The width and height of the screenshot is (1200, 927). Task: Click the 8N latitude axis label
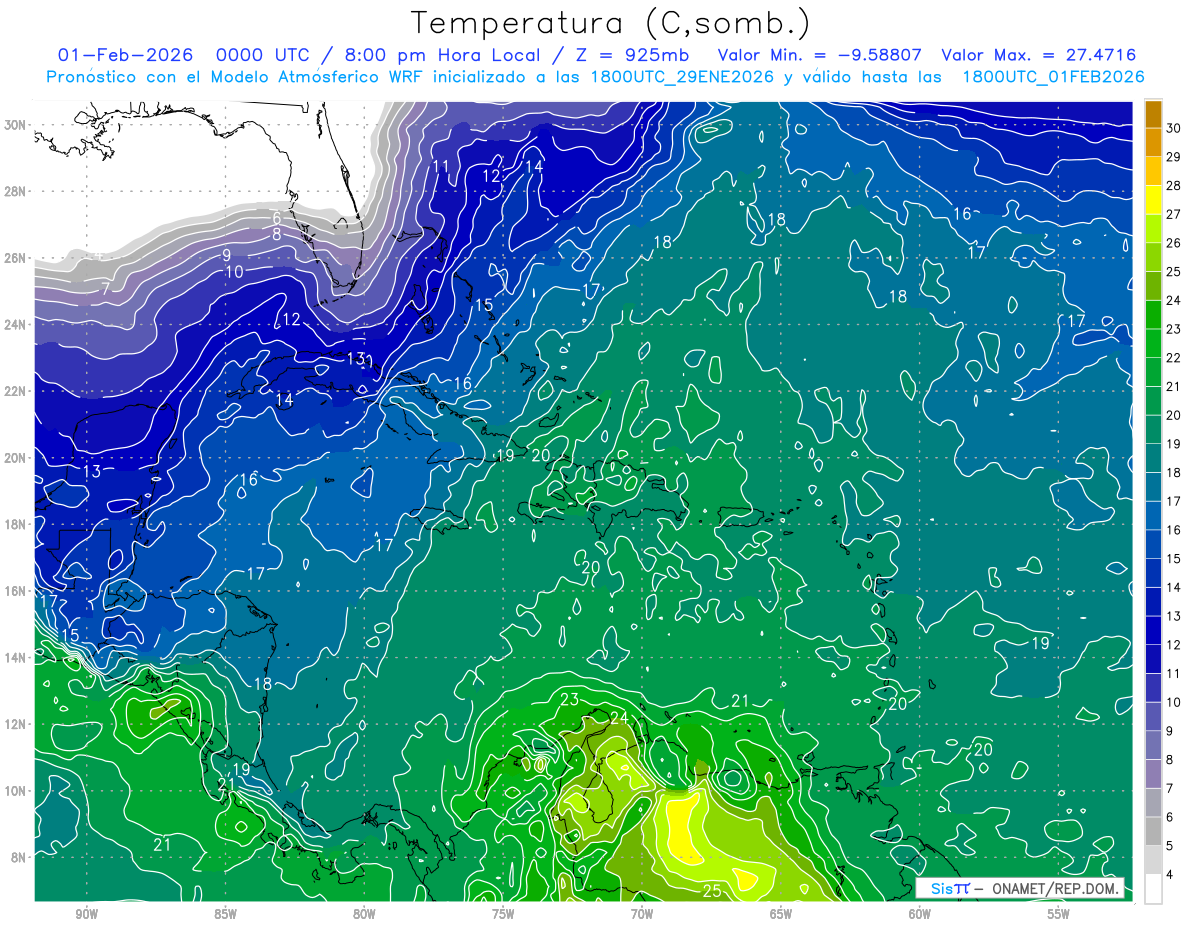pos(19,857)
